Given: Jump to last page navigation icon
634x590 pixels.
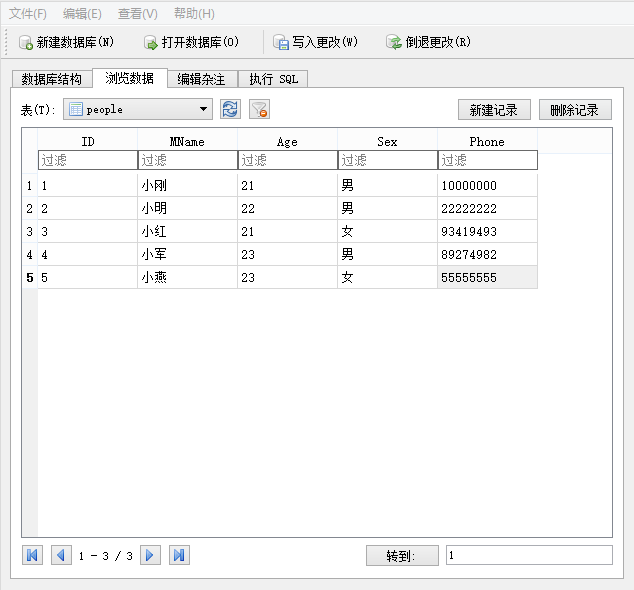Looking at the screenshot, I should pyautogui.click(x=179, y=555).
